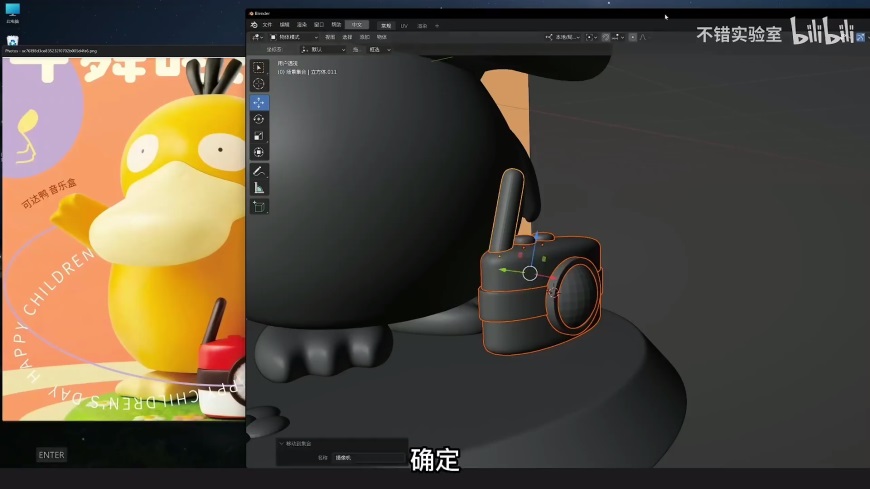Toggle snapping magnet icon
The image size is (870, 489).
coord(606,37)
